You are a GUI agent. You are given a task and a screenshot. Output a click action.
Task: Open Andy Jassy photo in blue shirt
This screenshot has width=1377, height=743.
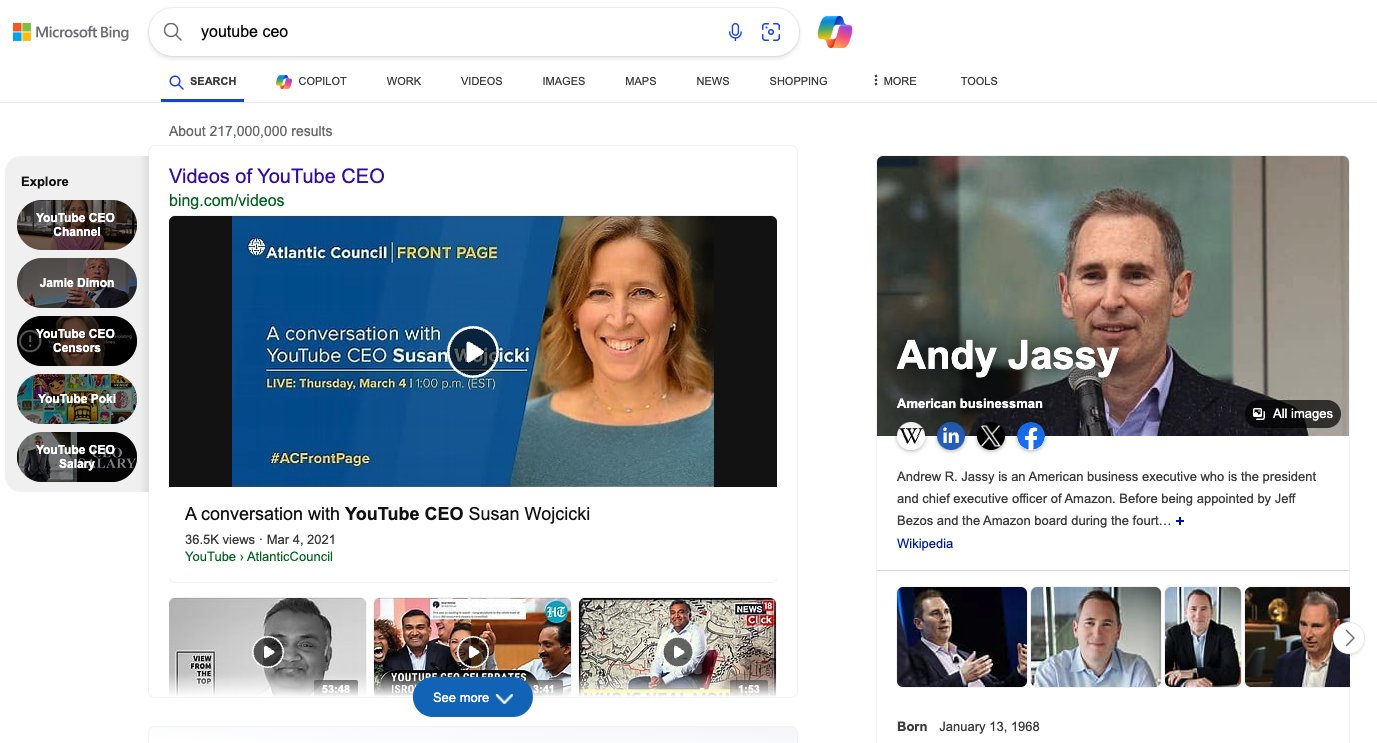[x=1096, y=637]
